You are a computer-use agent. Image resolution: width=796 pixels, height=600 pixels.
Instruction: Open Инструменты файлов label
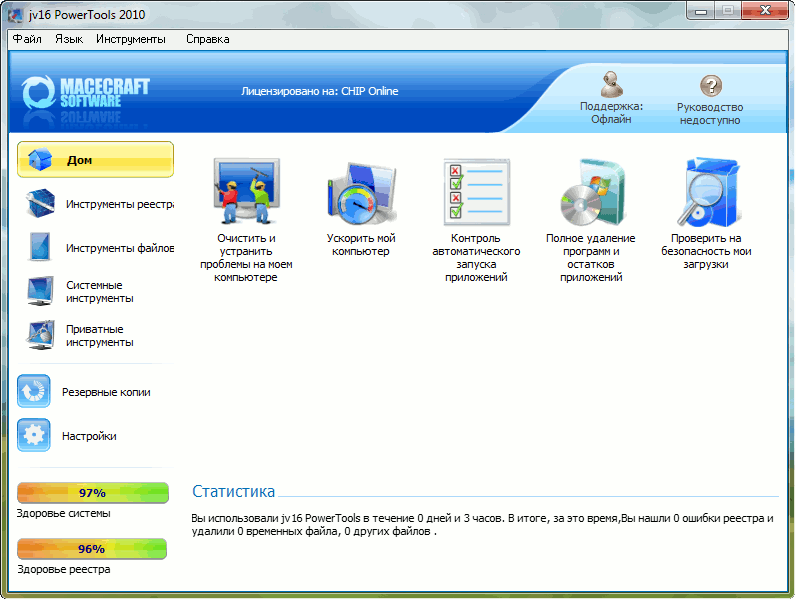point(120,248)
